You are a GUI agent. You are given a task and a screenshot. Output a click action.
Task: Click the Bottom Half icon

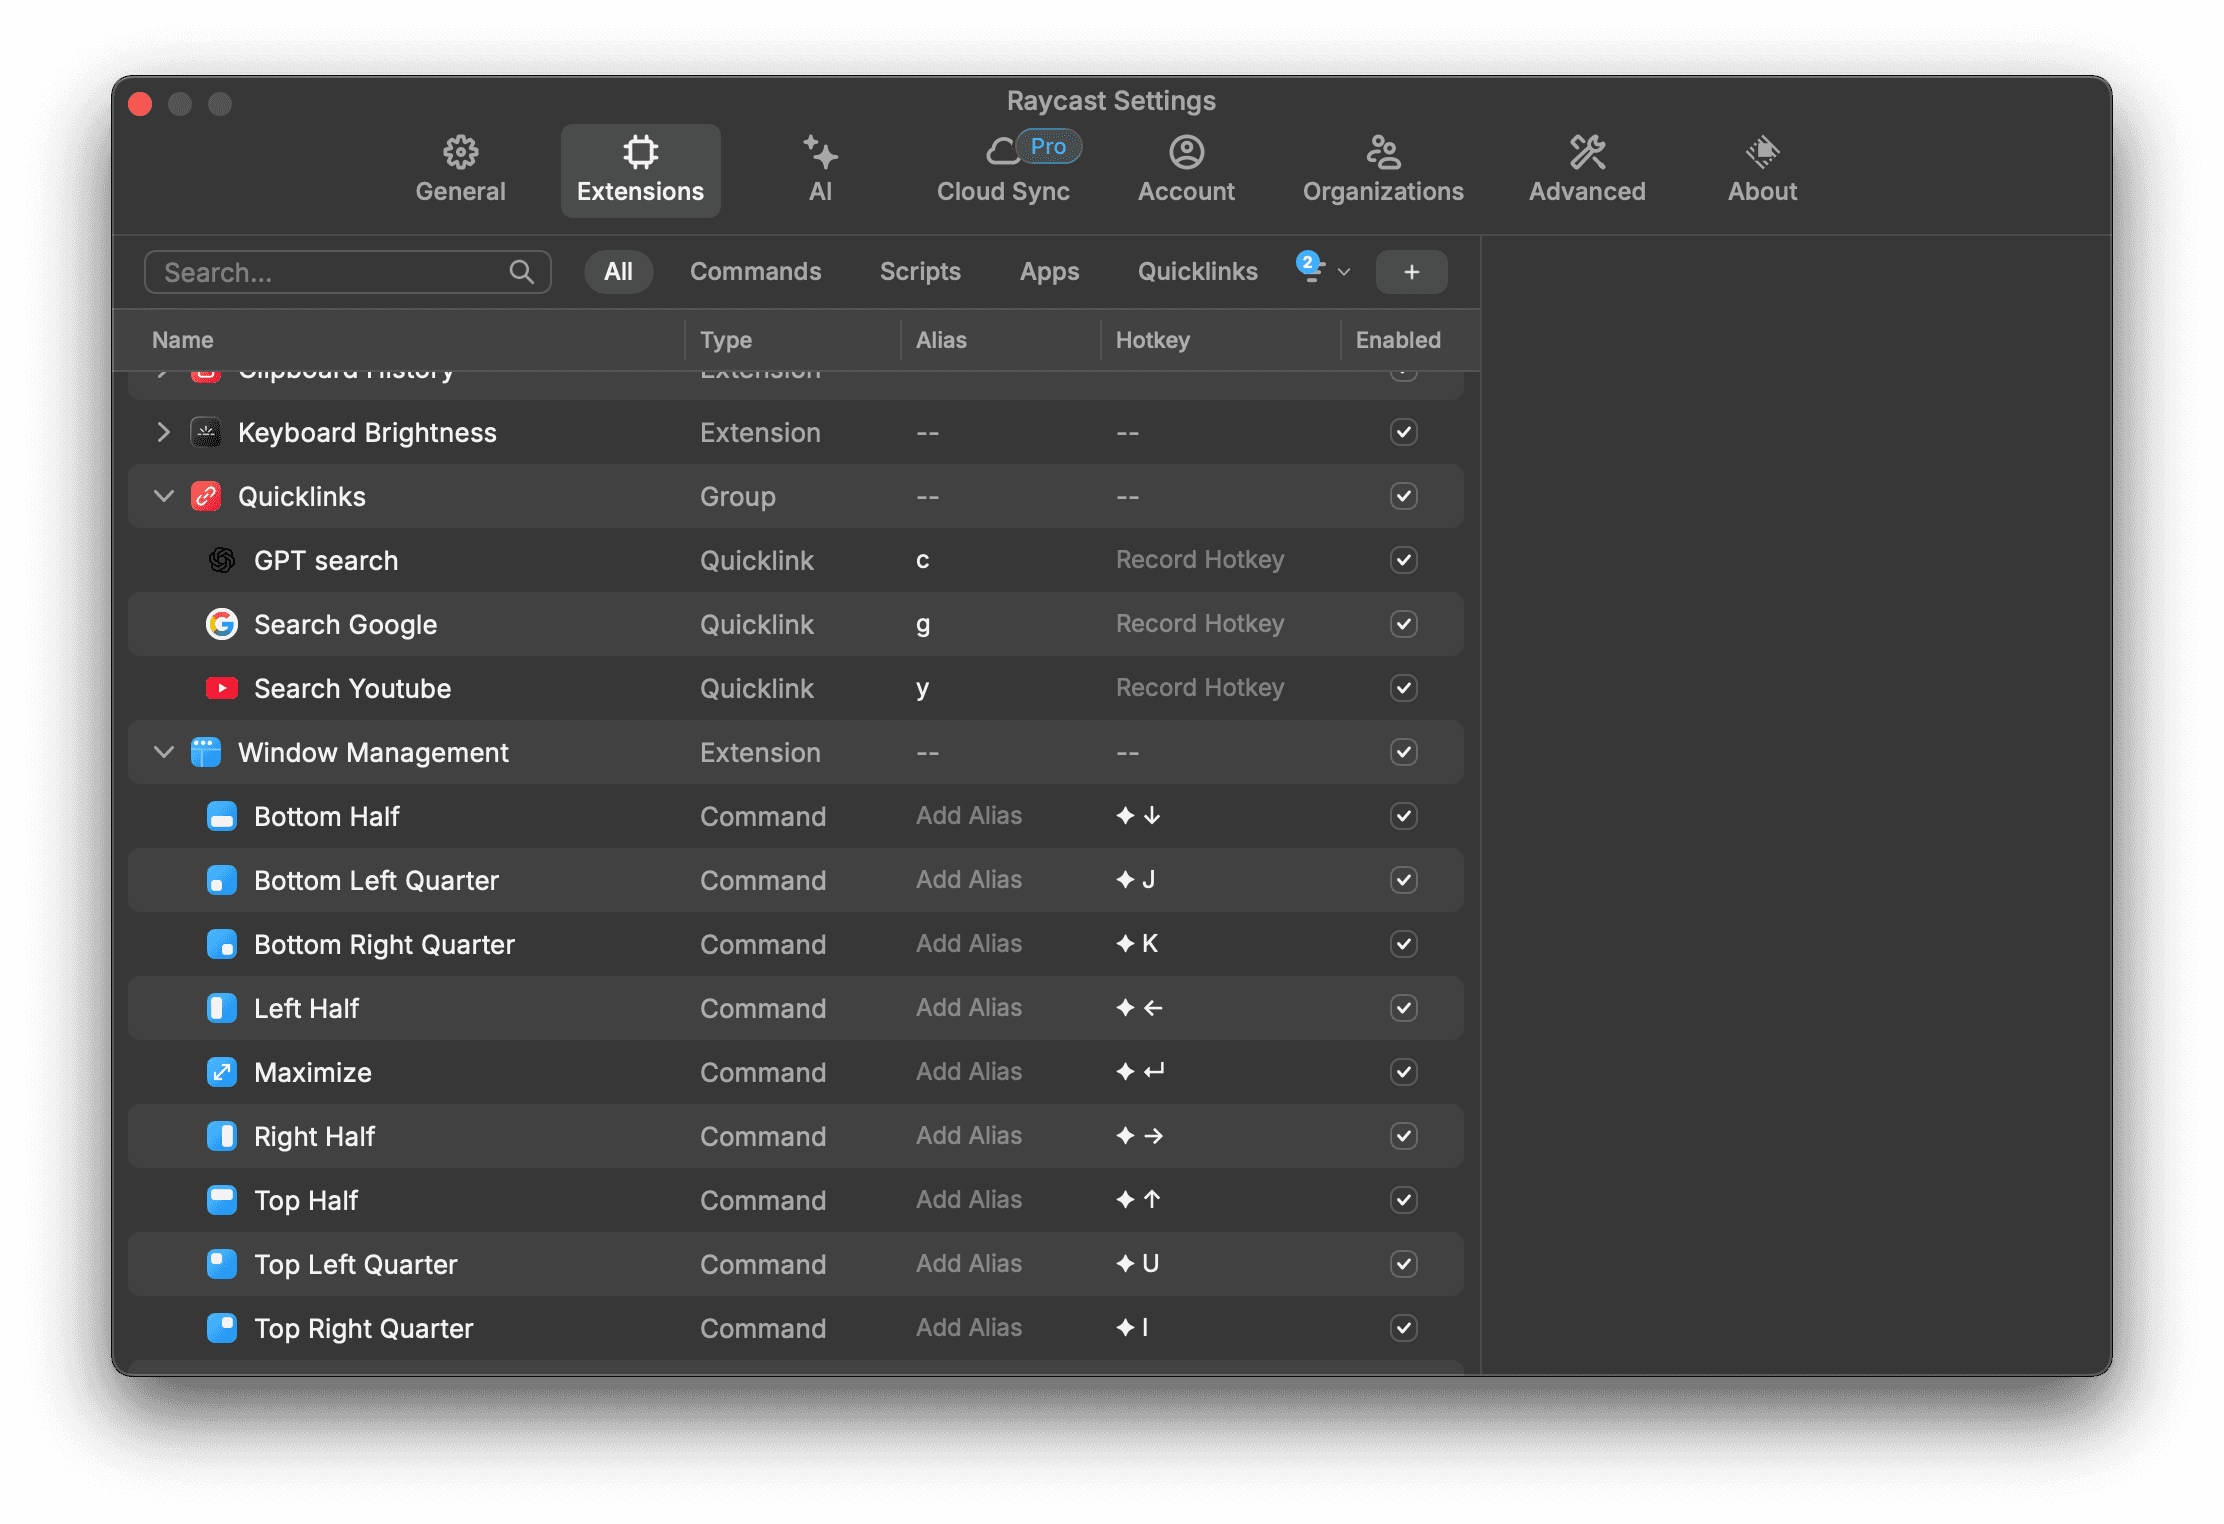pyautogui.click(x=222, y=816)
